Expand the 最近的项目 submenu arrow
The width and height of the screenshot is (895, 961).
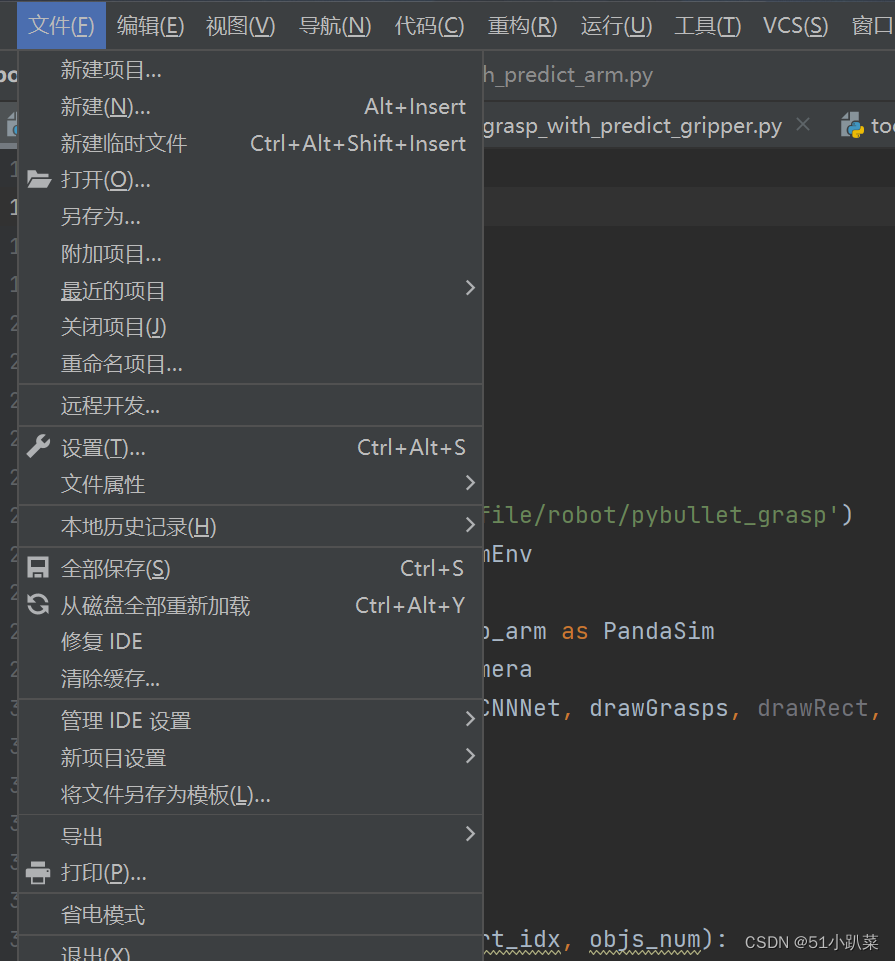pyautogui.click(x=470, y=288)
